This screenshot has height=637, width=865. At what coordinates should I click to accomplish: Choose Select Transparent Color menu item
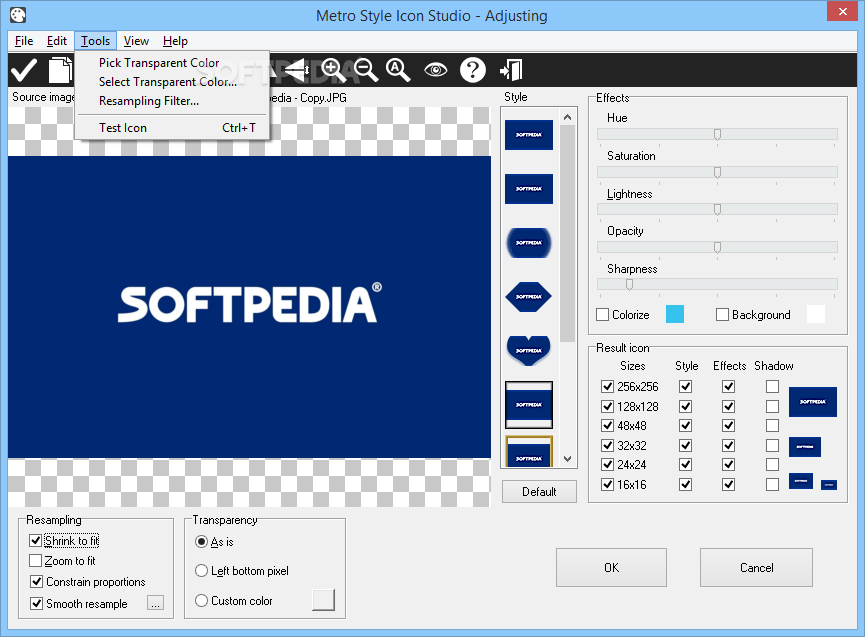coord(172,82)
